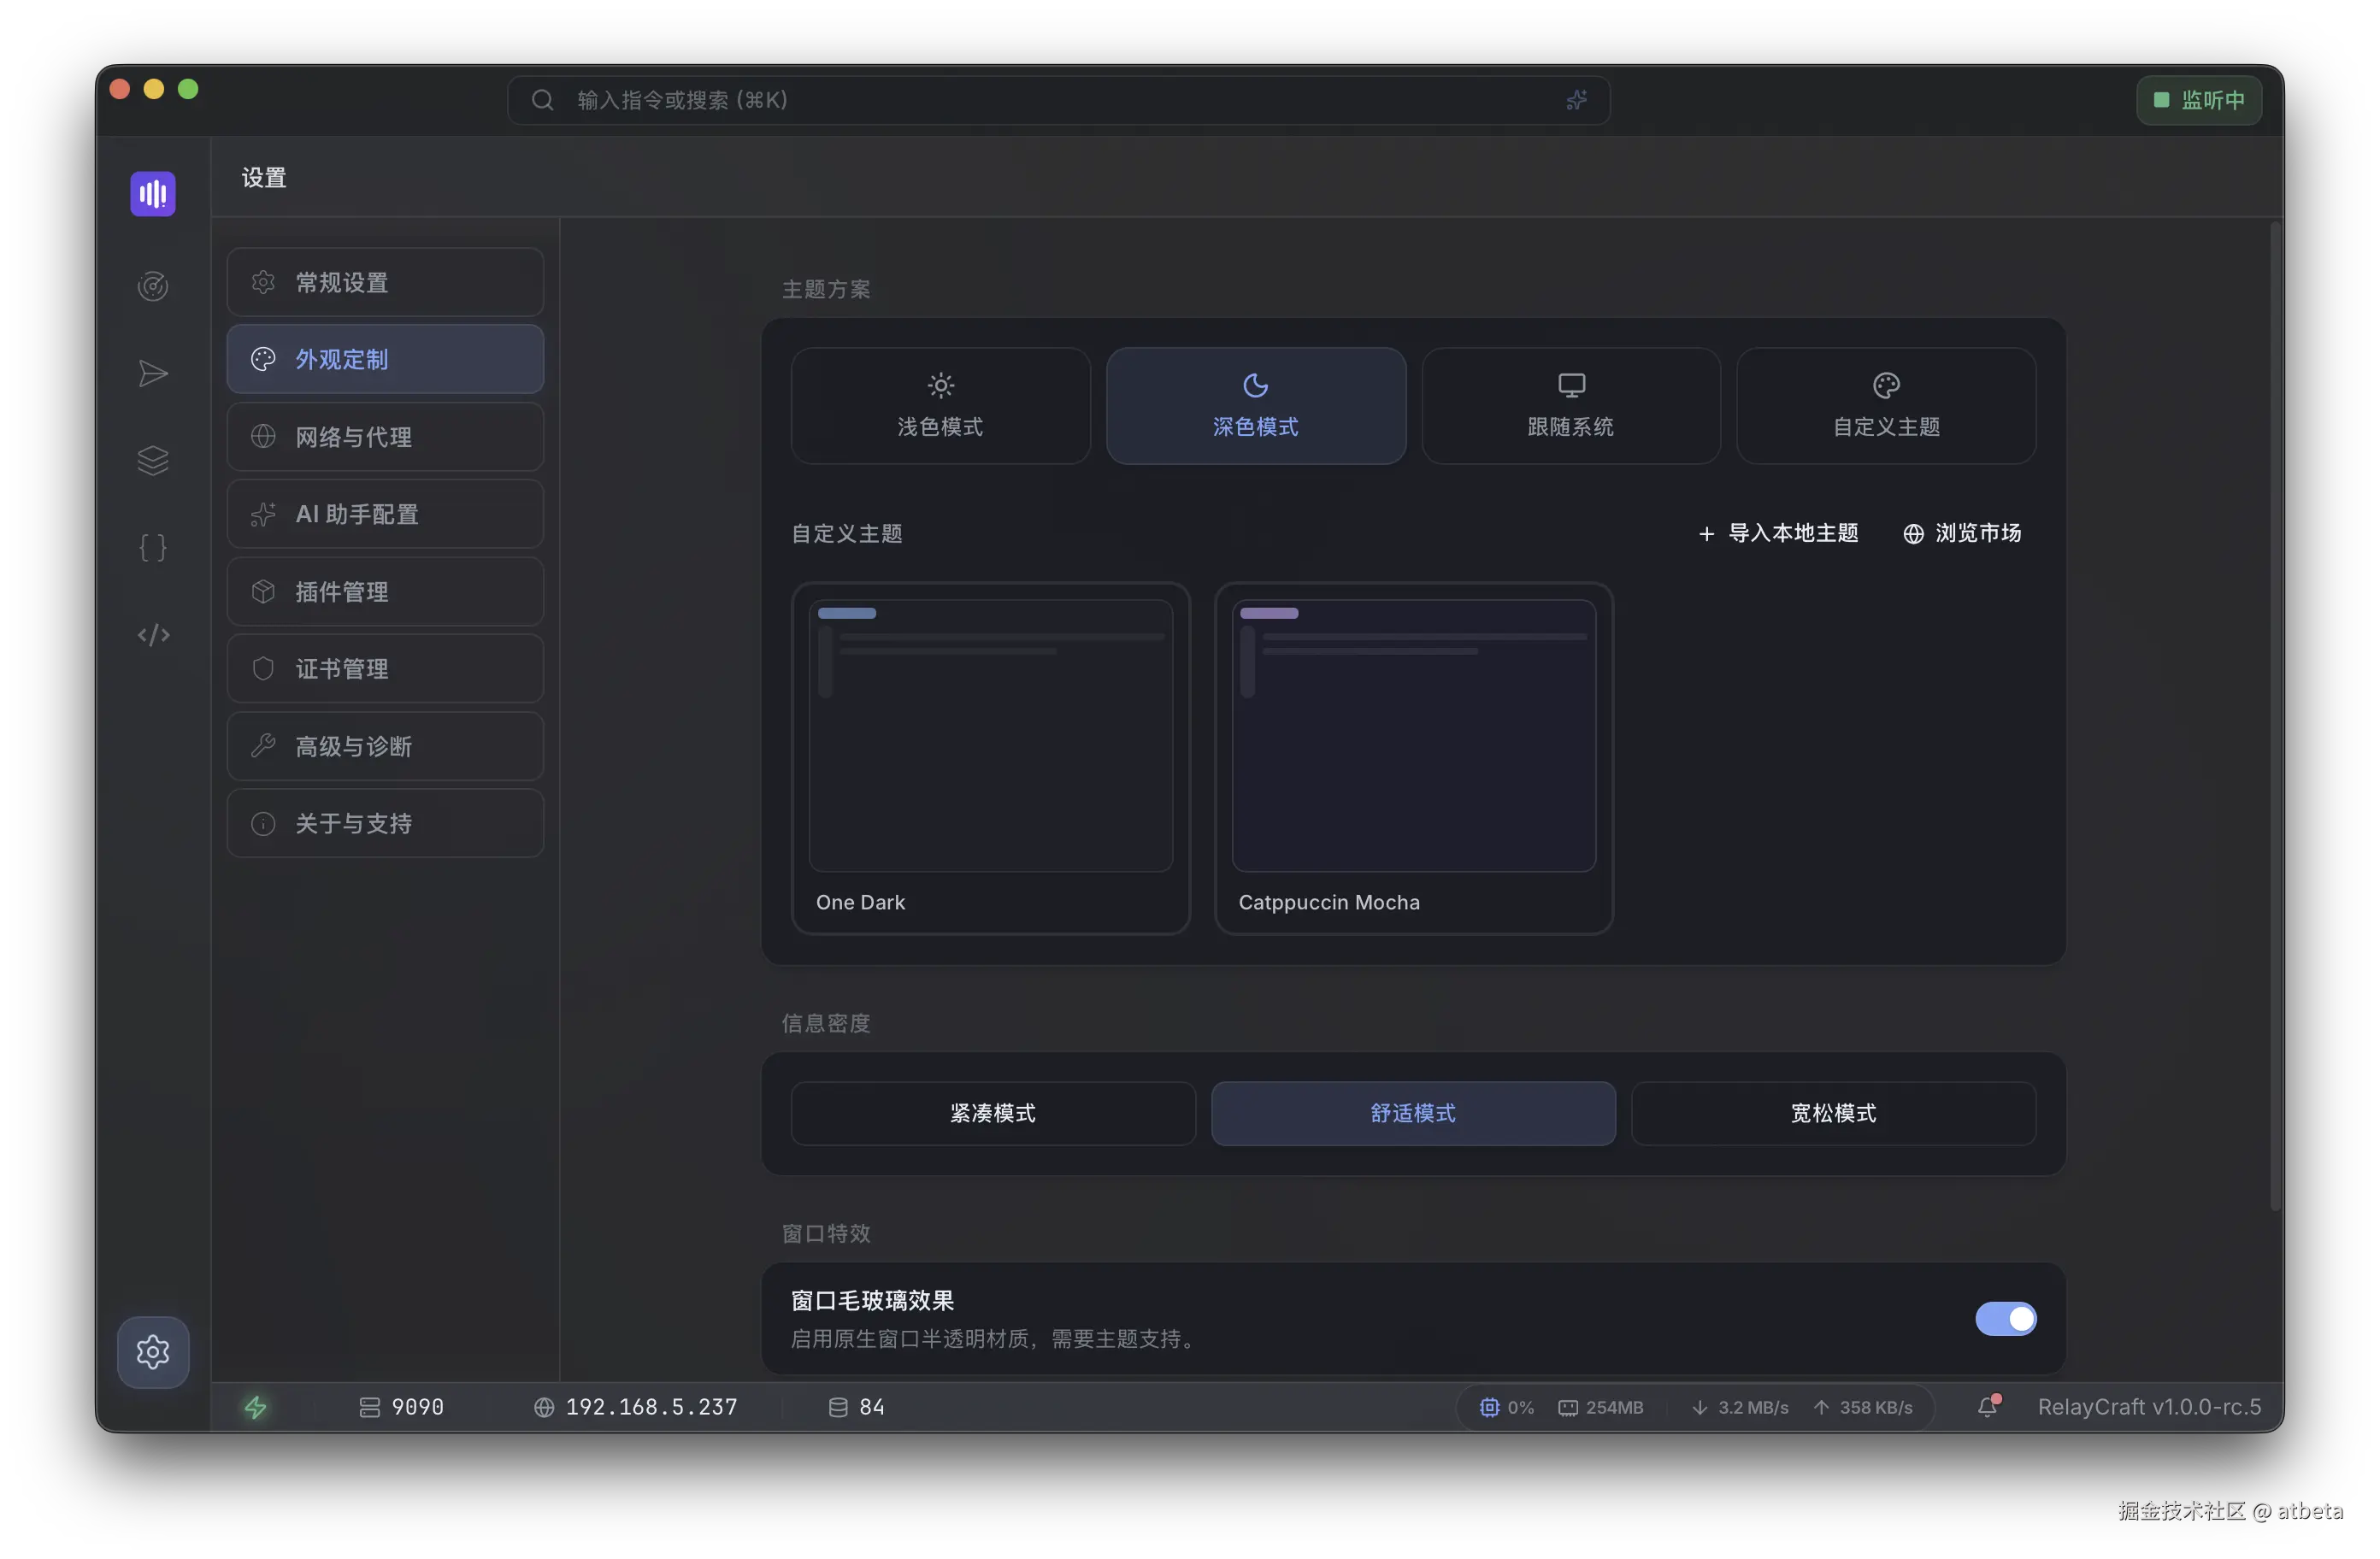
Task: Click the notification bell in status bar
Action: (1988, 1407)
